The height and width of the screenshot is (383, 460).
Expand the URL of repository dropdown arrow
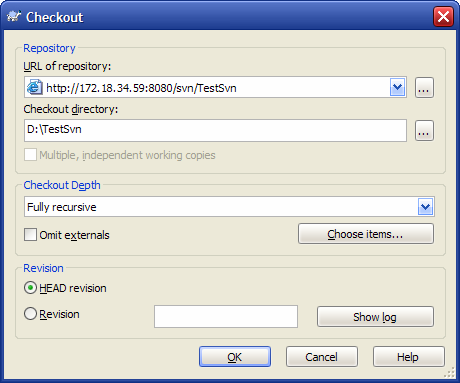397,87
